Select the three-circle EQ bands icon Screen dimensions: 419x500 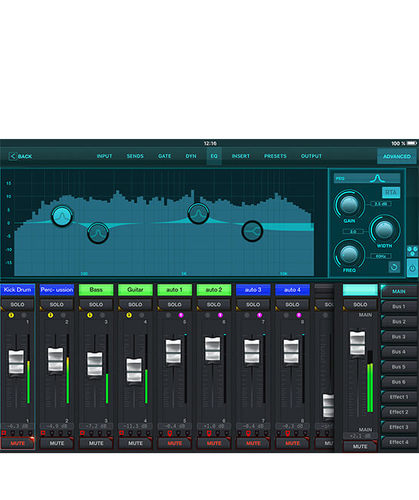pos(412,251)
